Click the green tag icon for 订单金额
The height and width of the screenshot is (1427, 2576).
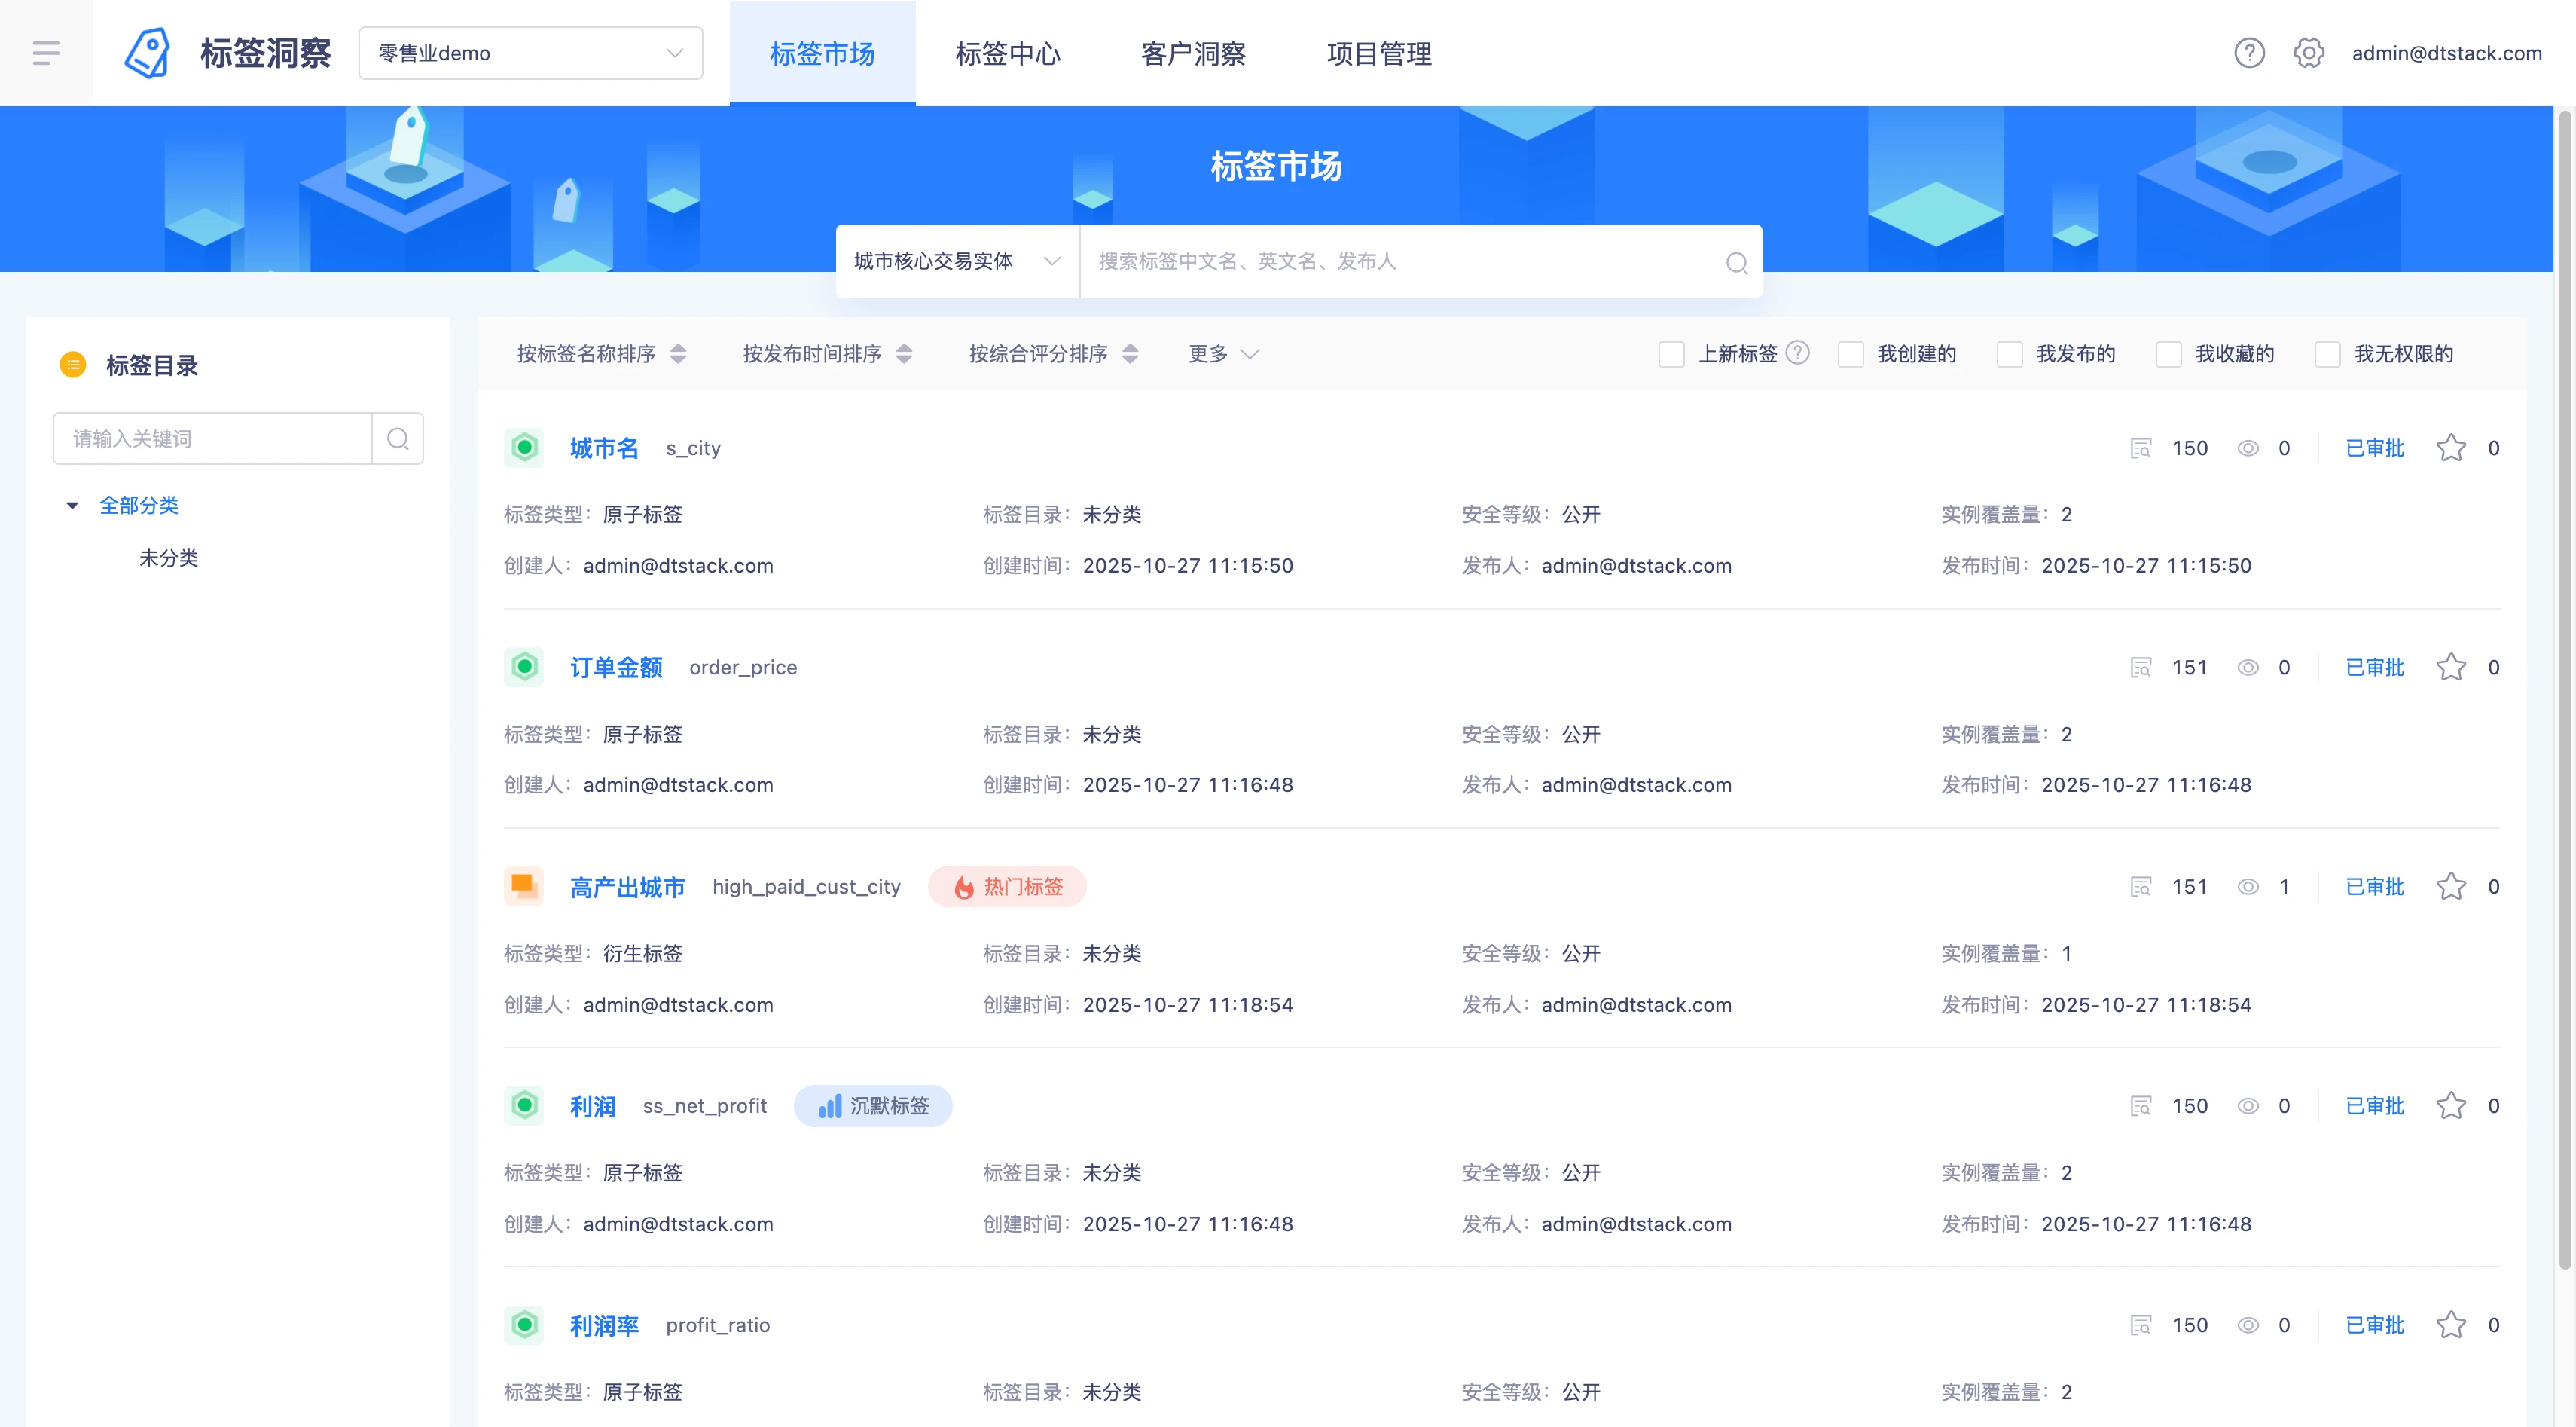point(524,667)
